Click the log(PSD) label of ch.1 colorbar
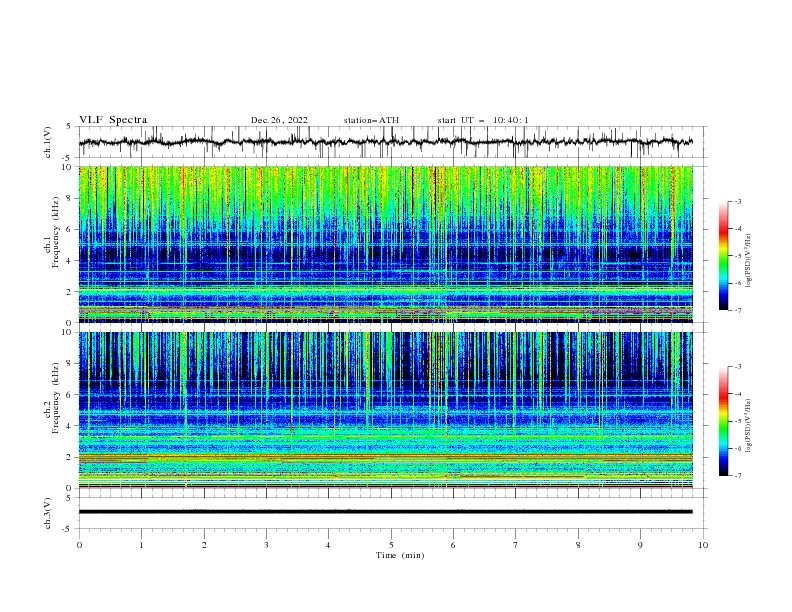This screenshot has width=792, height=612. click(x=749, y=261)
